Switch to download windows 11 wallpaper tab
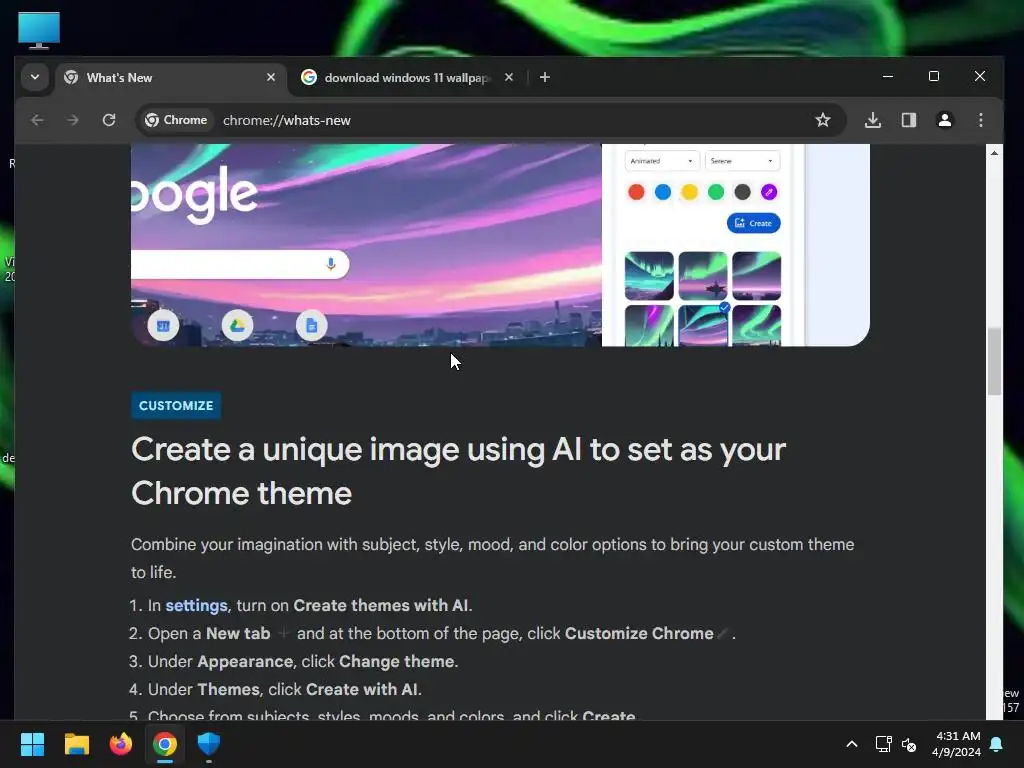This screenshot has height=768, width=1024. 408,78
